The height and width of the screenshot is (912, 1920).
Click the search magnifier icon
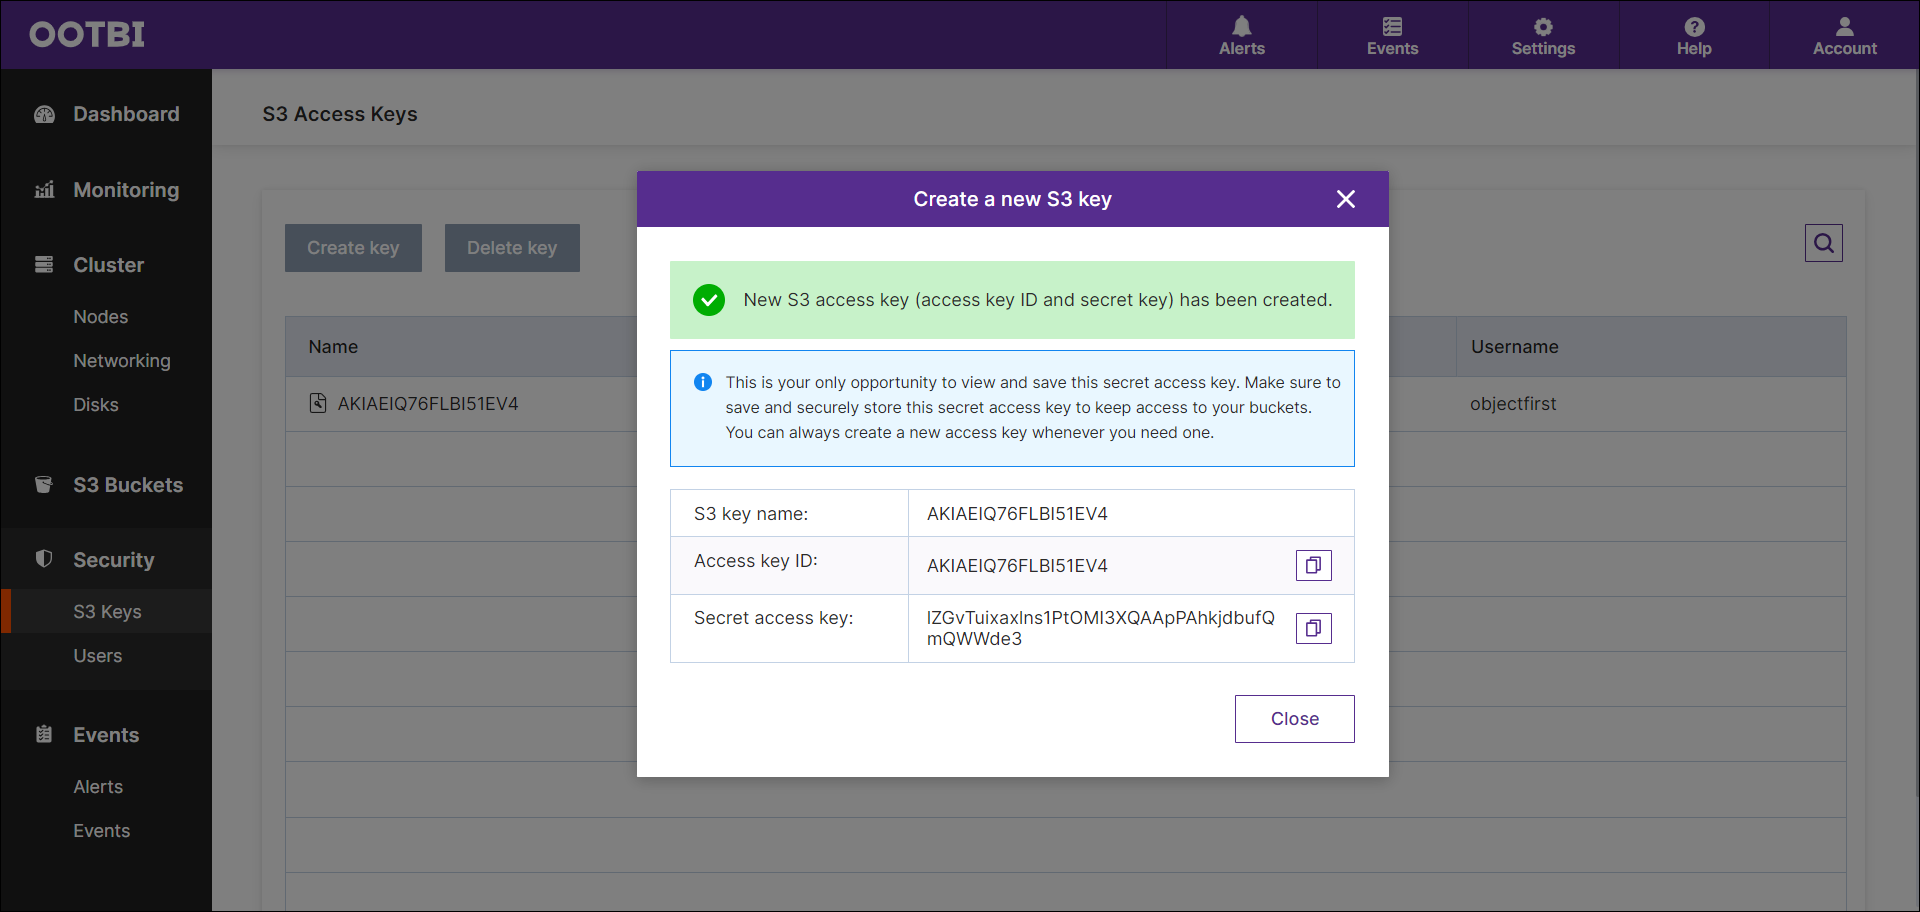pyautogui.click(x=1823, y=243)
